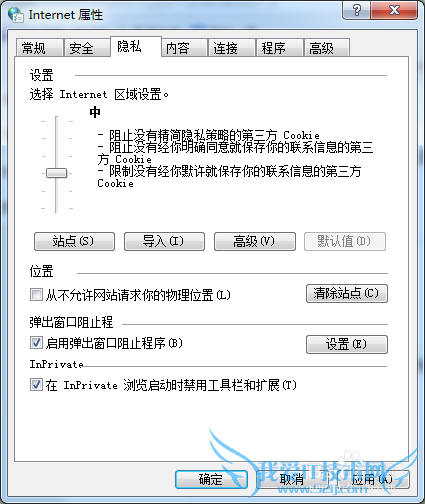Toggle 启用弹出窗口阻止程序 checkbox

pos(36,343)
